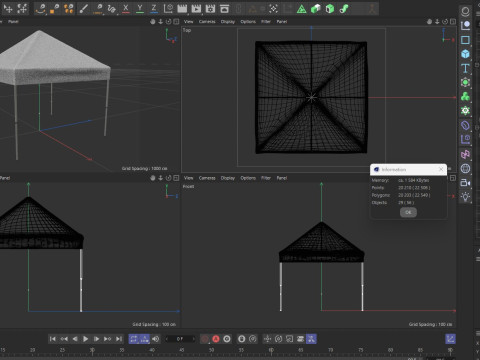The width and height of the screenshot is (480, 360).
Task: Maximize the Top viewport via corner icon
Action: (453, 22)
